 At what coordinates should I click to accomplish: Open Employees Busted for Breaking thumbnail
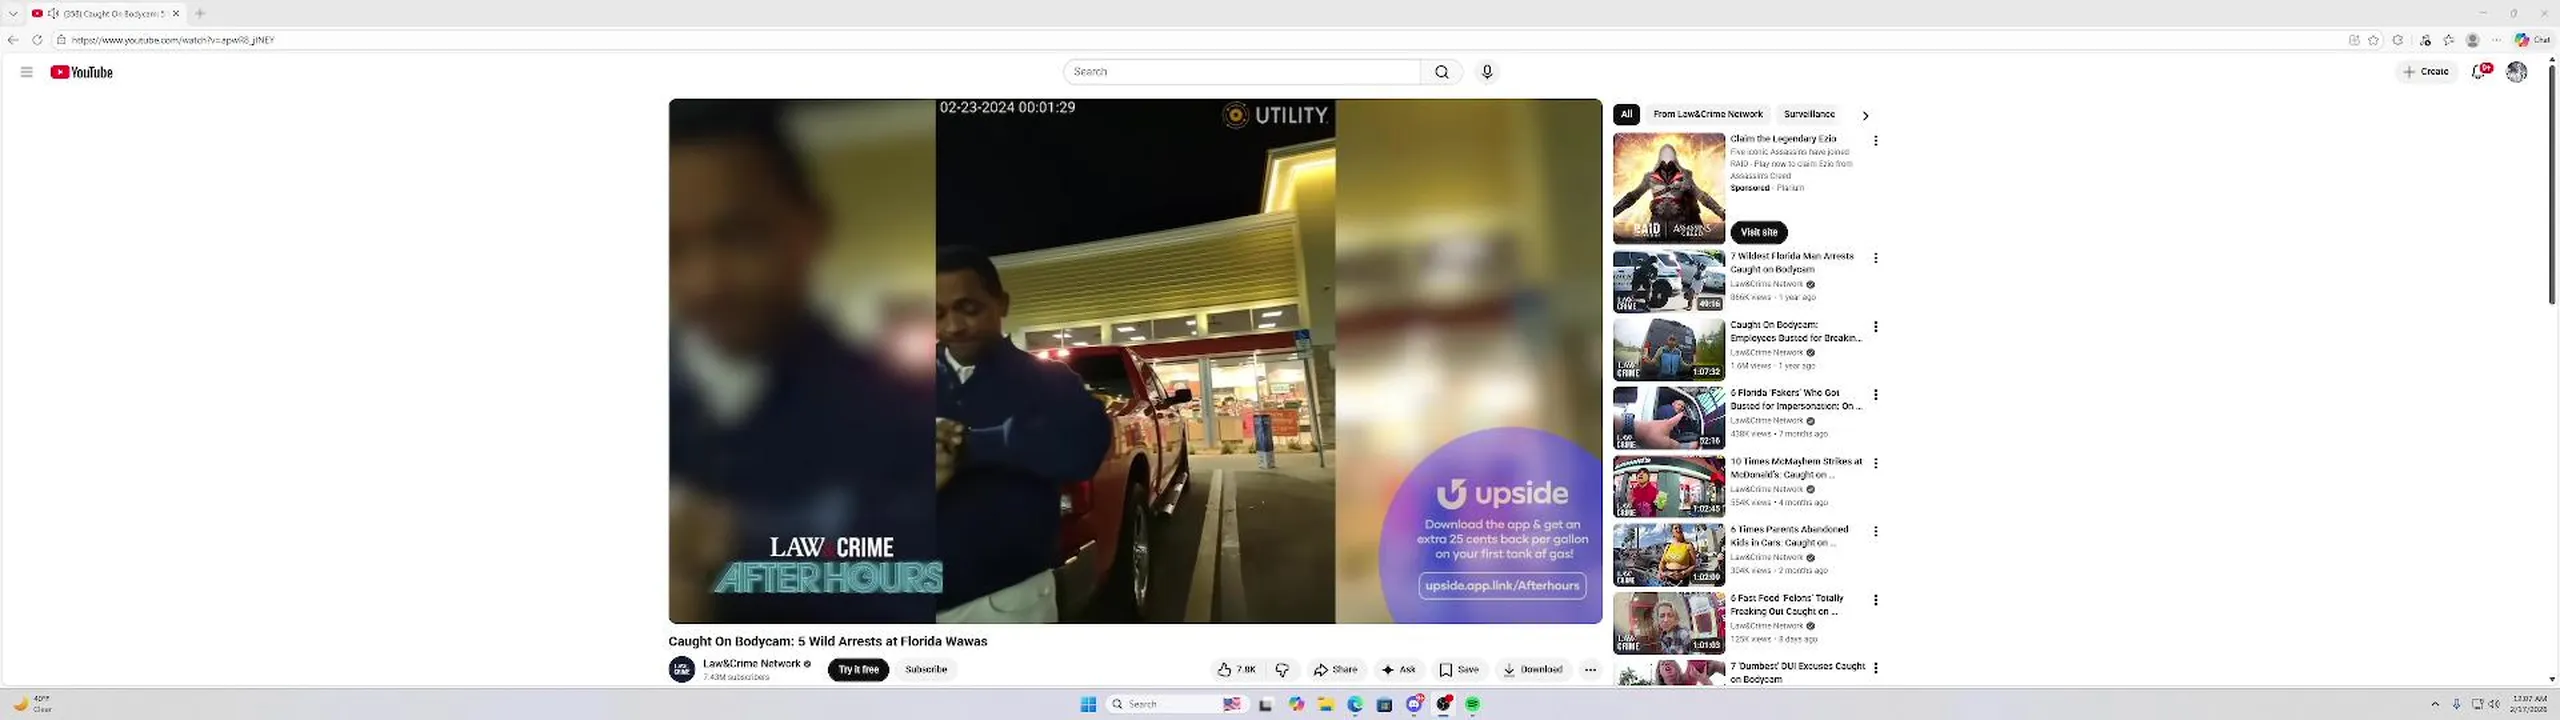(1668, 349)
